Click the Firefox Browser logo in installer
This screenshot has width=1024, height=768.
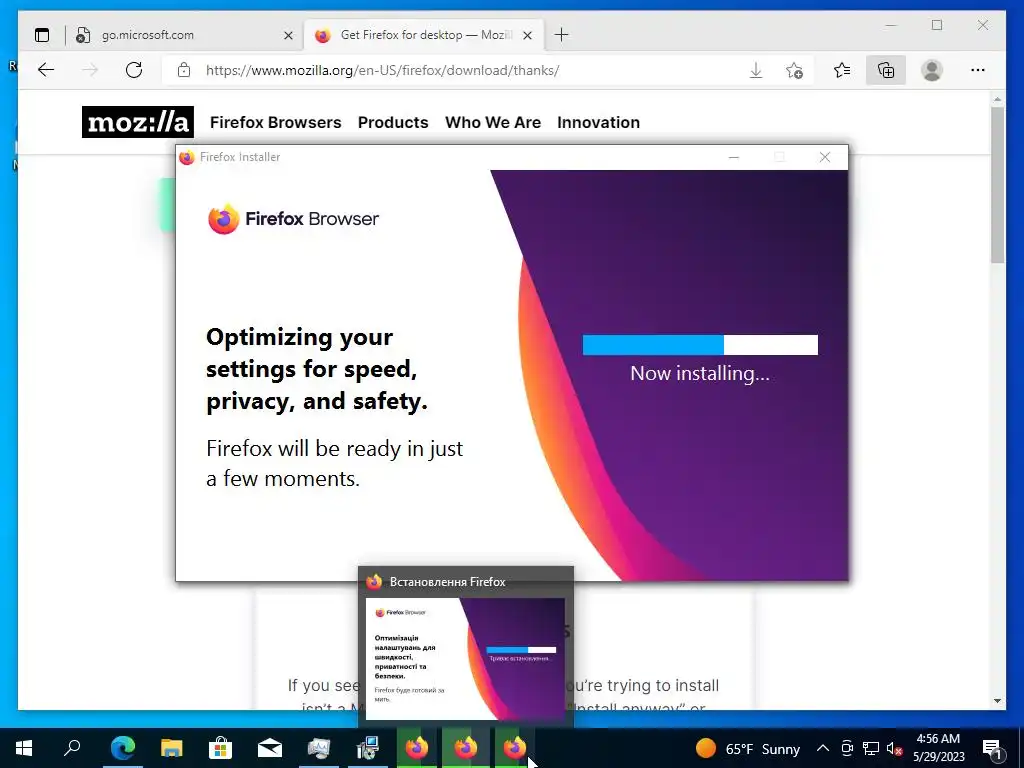[293, 219]
